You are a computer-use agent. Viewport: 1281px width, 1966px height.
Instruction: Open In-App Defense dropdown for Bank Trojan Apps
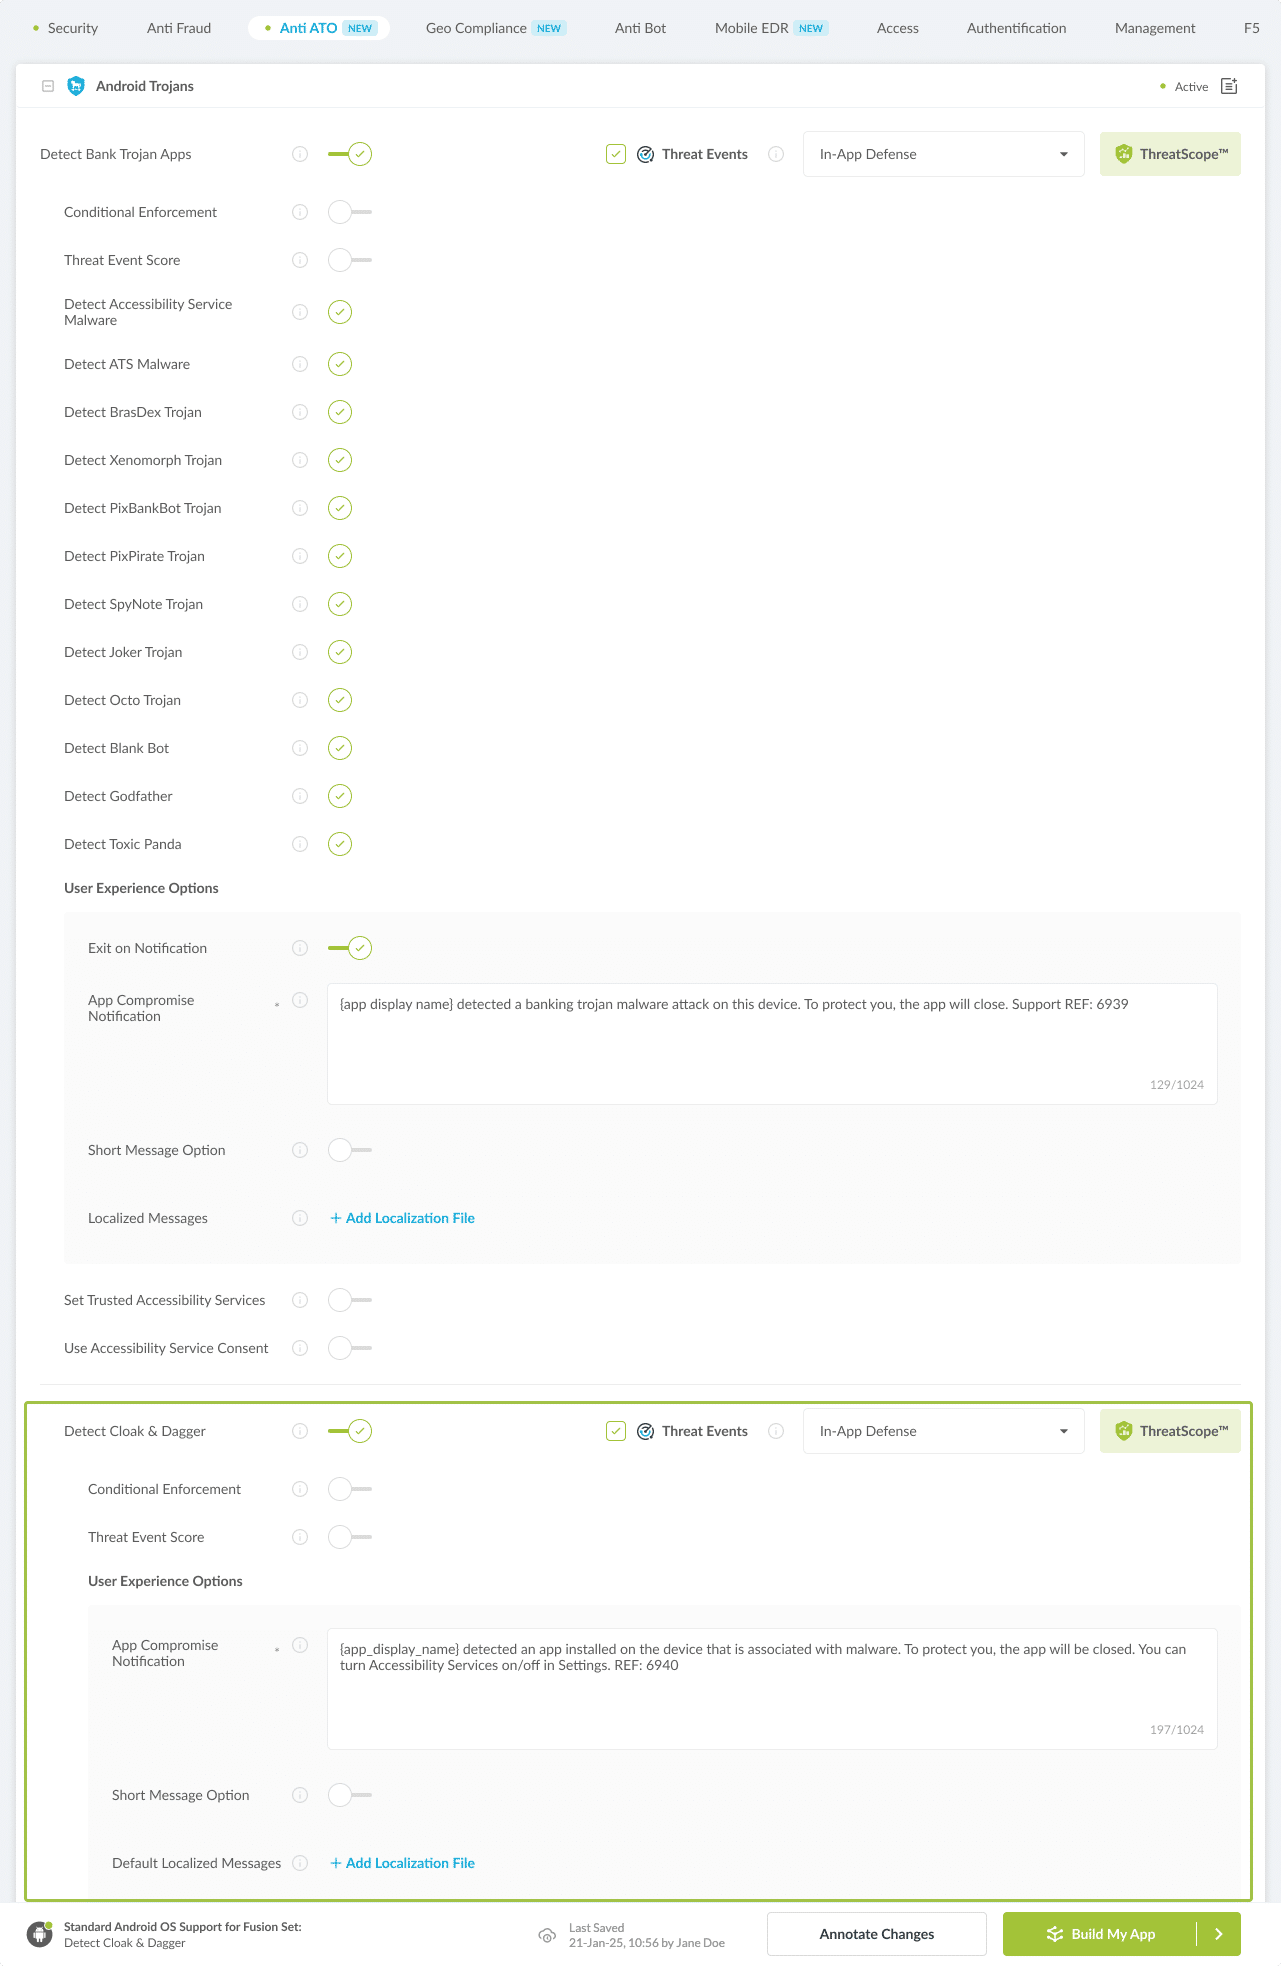tap(943, 154)
